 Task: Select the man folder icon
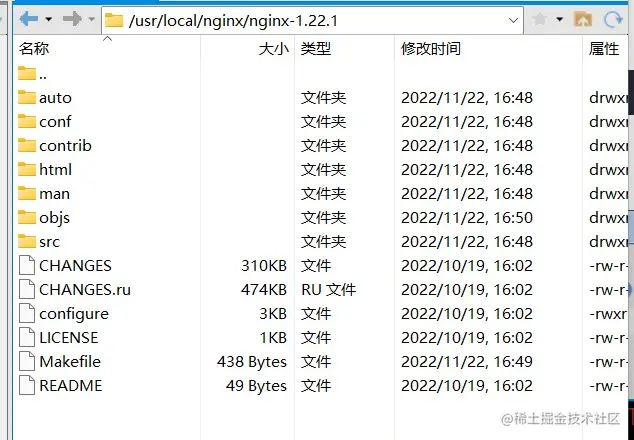click(27, 194)
